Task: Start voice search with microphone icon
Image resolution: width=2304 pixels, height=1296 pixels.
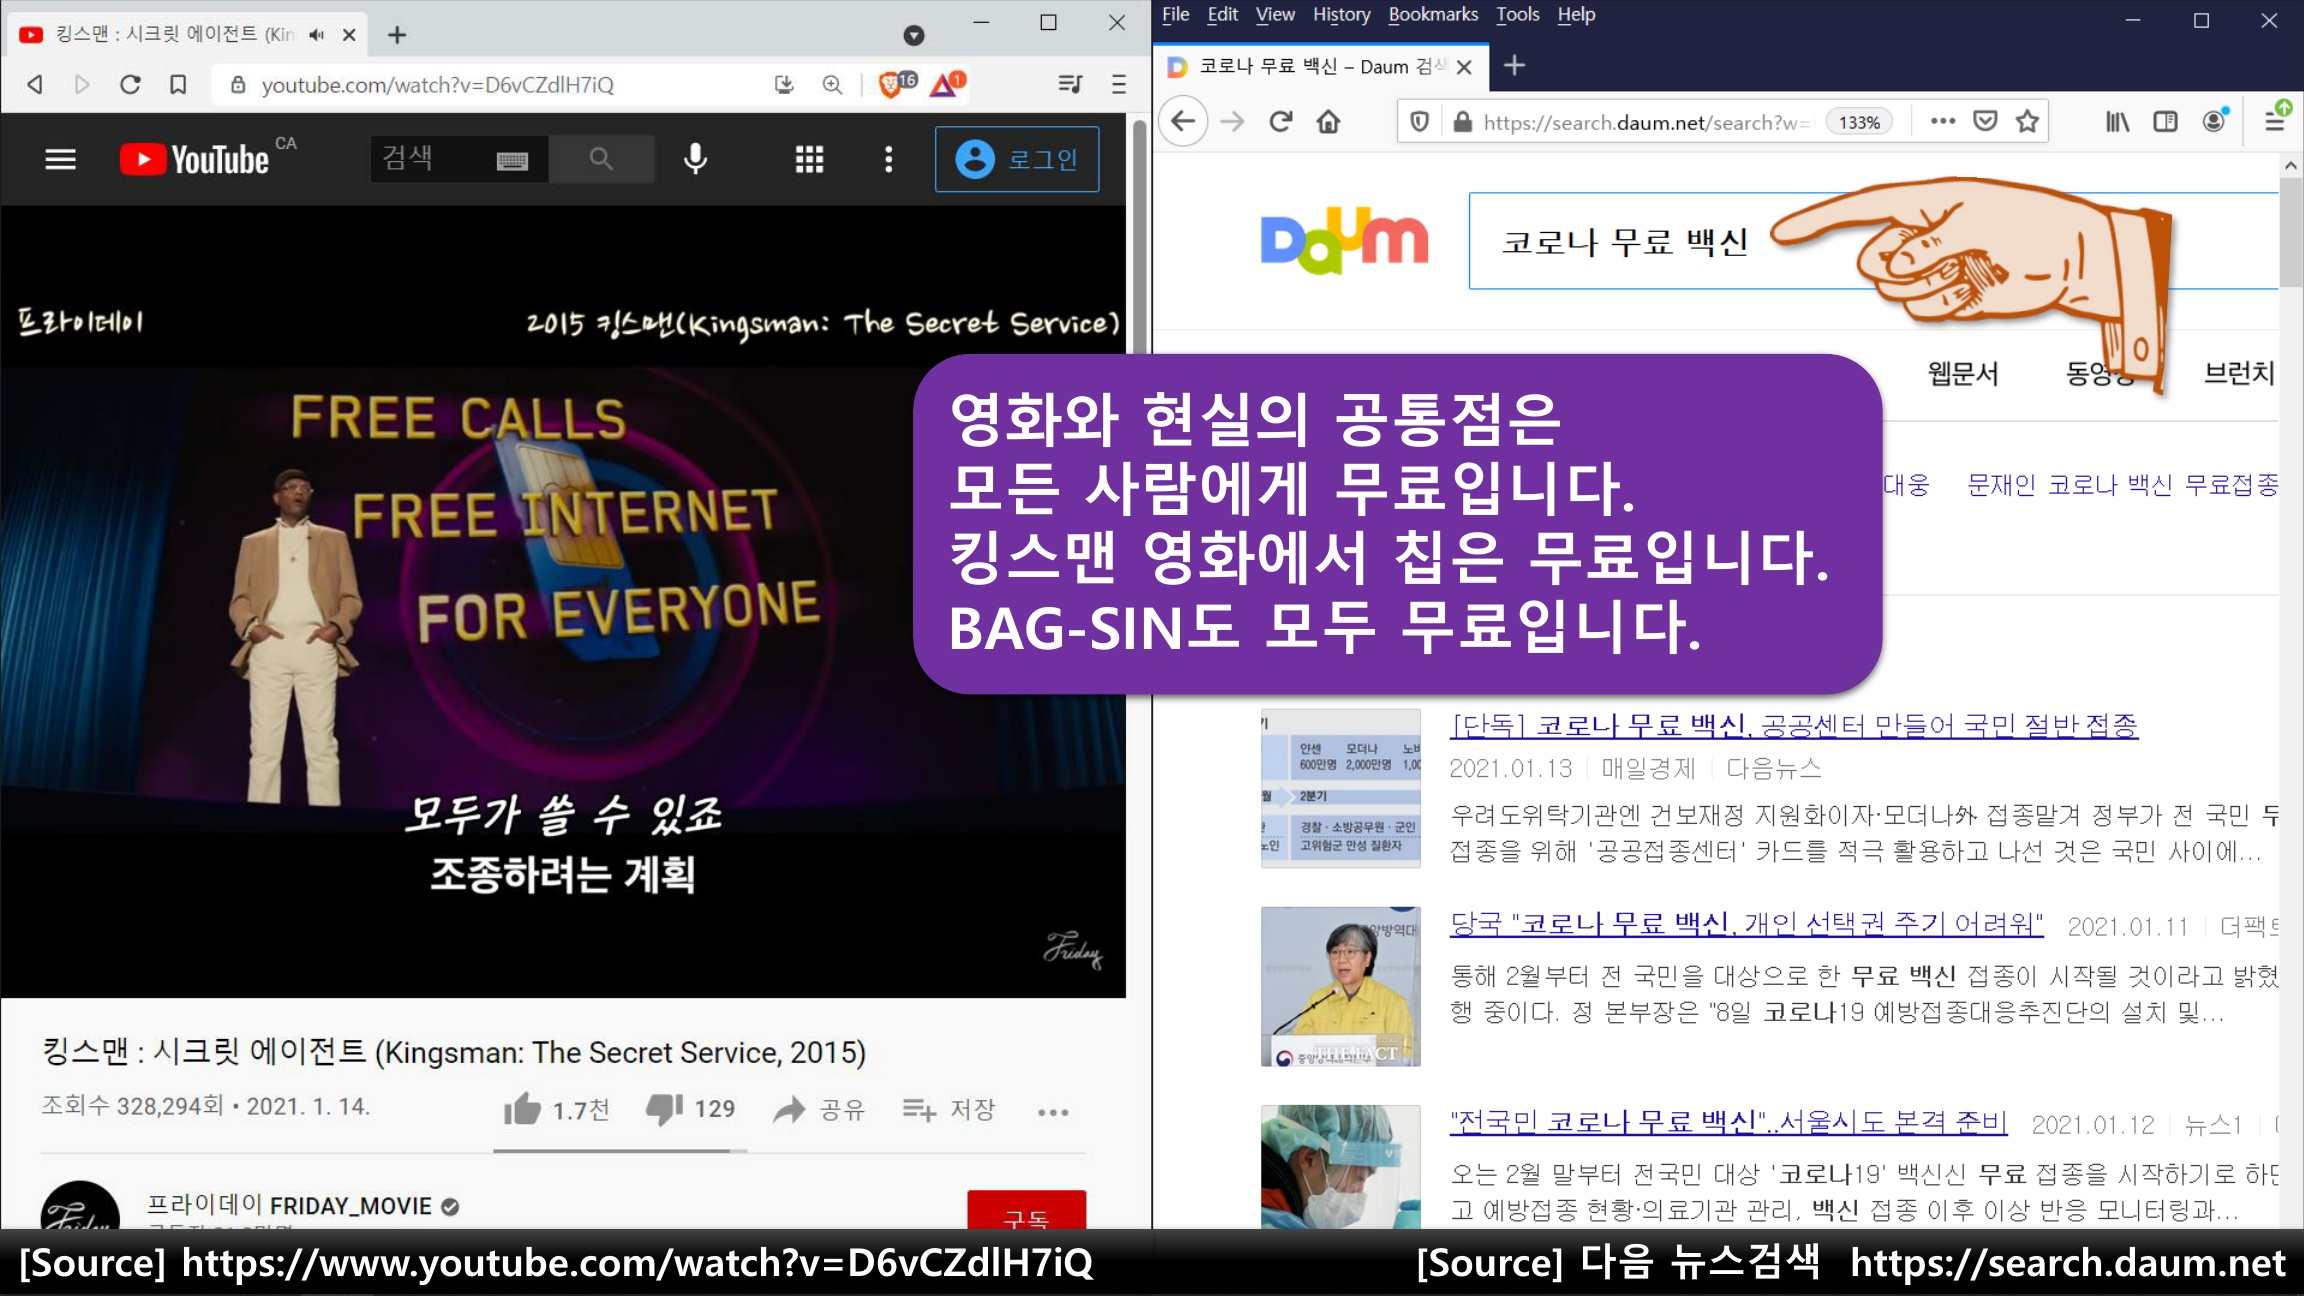Action: [696, 159]
